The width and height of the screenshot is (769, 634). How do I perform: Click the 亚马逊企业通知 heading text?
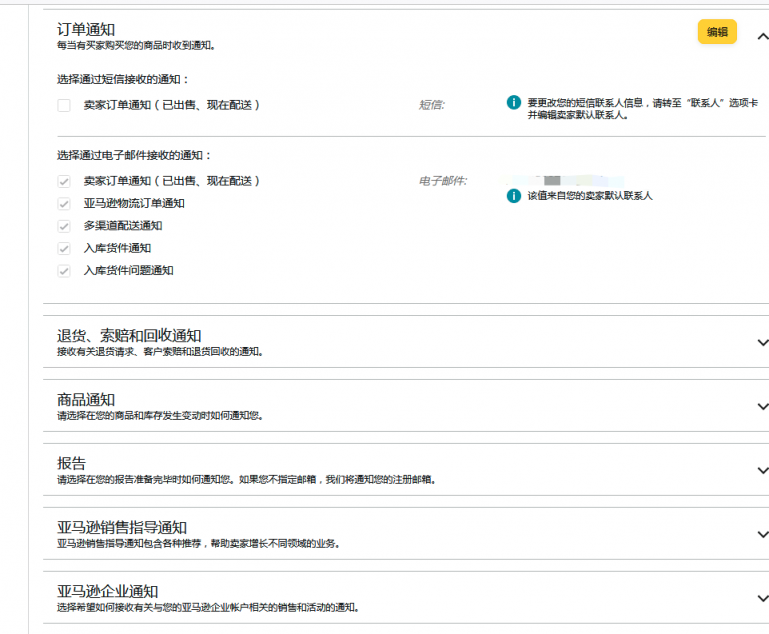pos(107,591)
